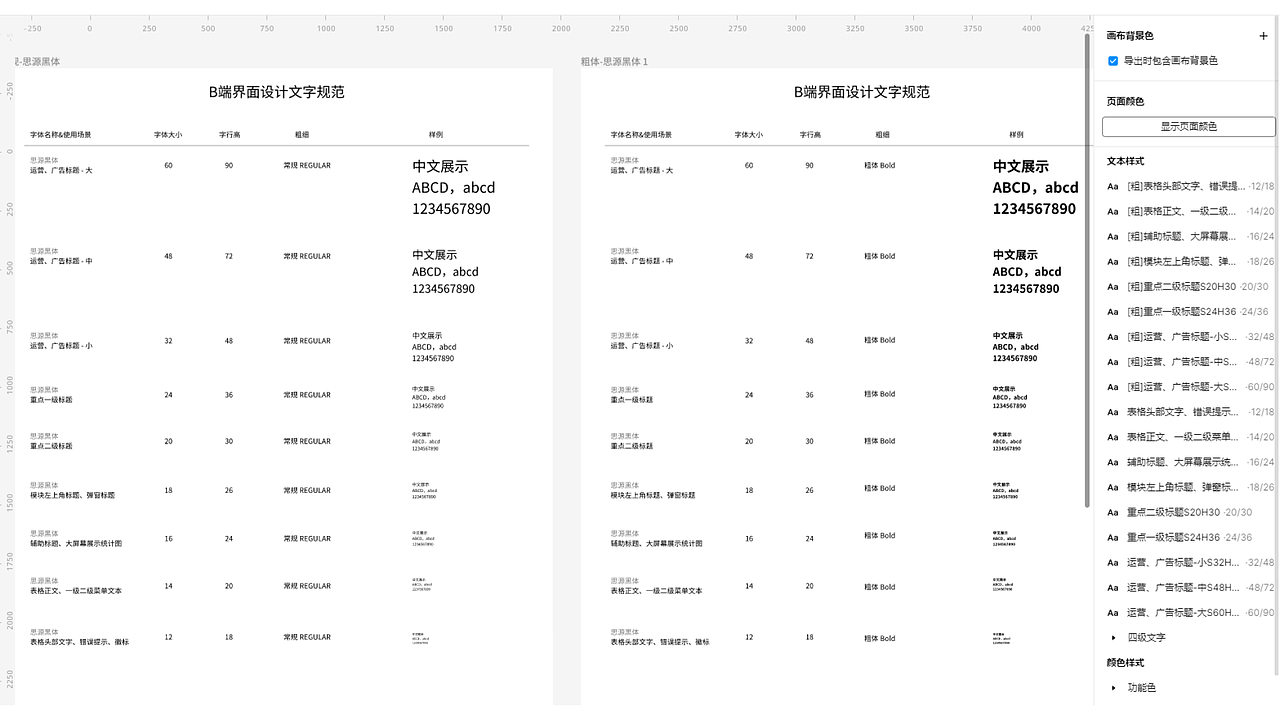Click the 显示页面颜色 button
Viewport: 1280px width, 720px height.
coord(1188,126)
